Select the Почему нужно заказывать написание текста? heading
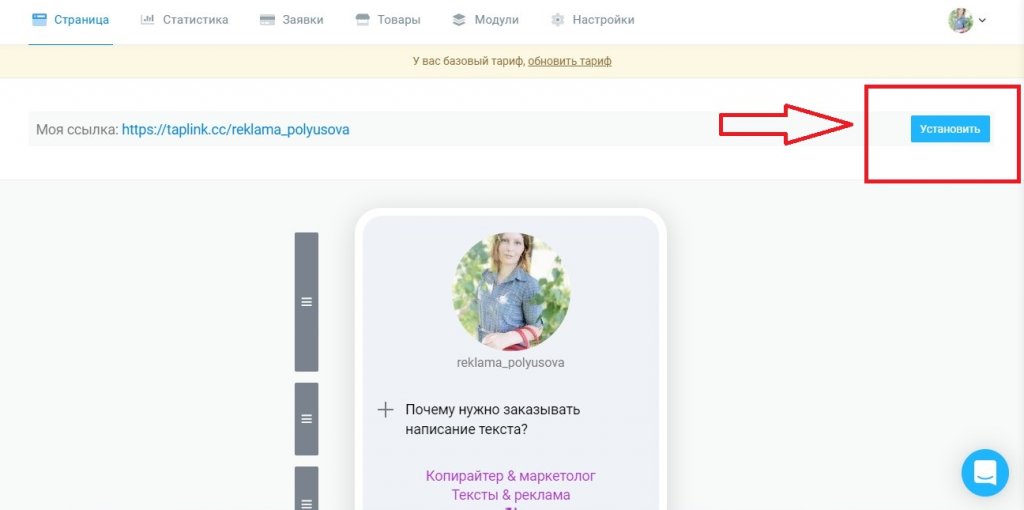 click(x=493, y=420)
